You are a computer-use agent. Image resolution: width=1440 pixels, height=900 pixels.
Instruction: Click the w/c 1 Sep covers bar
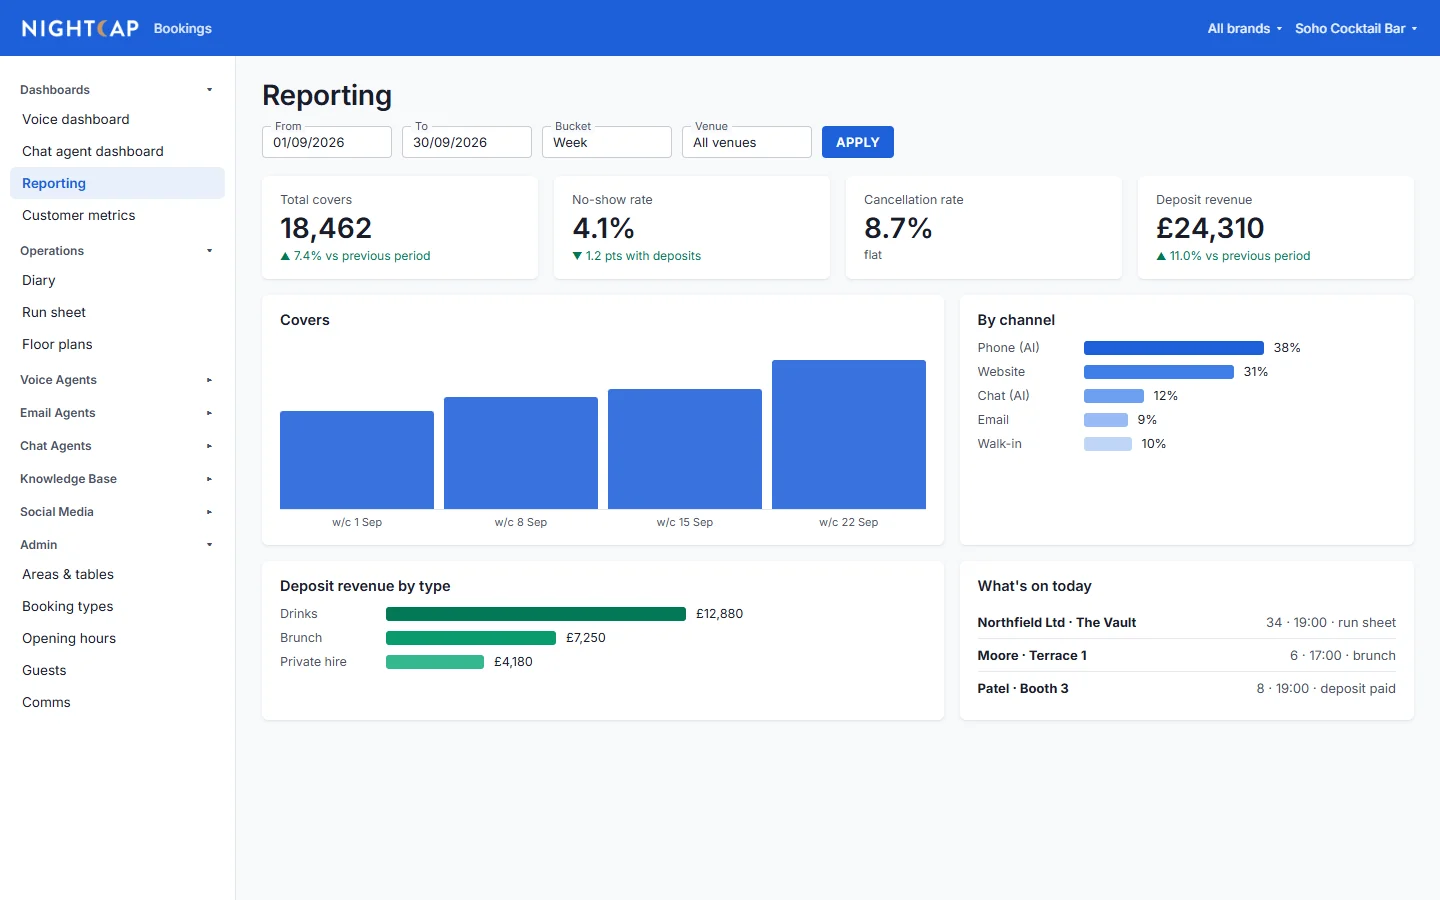point(357,460)
